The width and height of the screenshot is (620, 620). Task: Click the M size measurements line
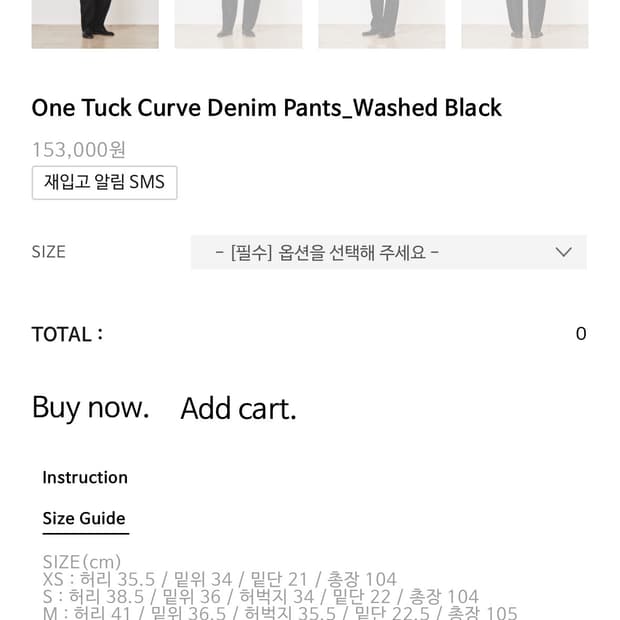(x=280, y=612)
